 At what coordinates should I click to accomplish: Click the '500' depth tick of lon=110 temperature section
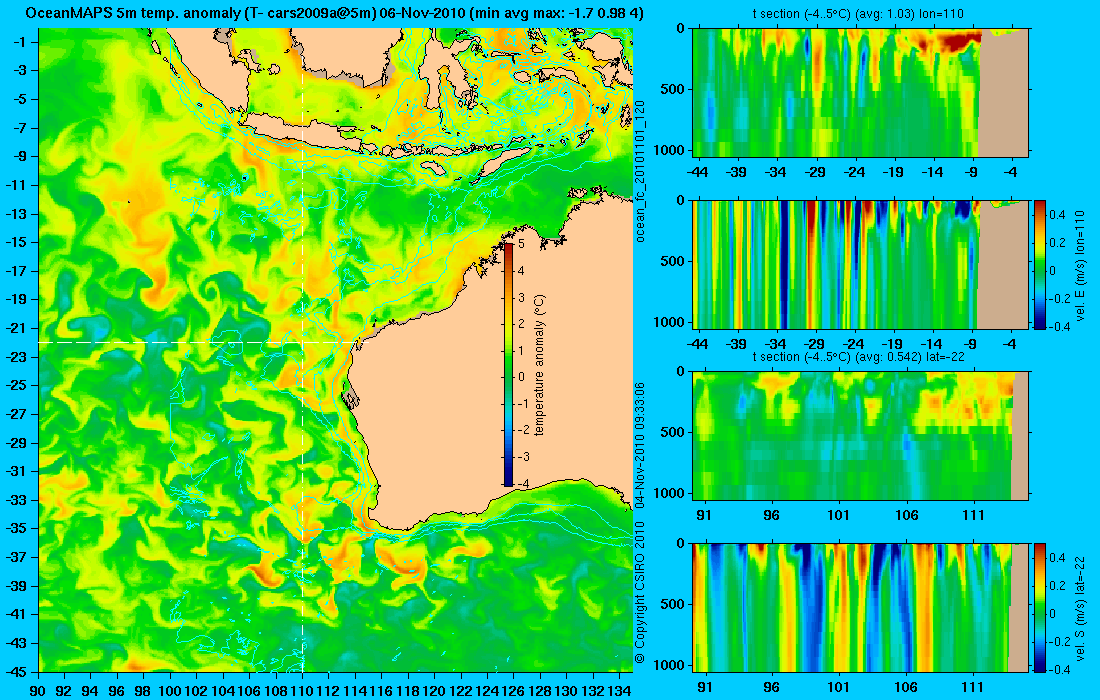tap(675, 89)
